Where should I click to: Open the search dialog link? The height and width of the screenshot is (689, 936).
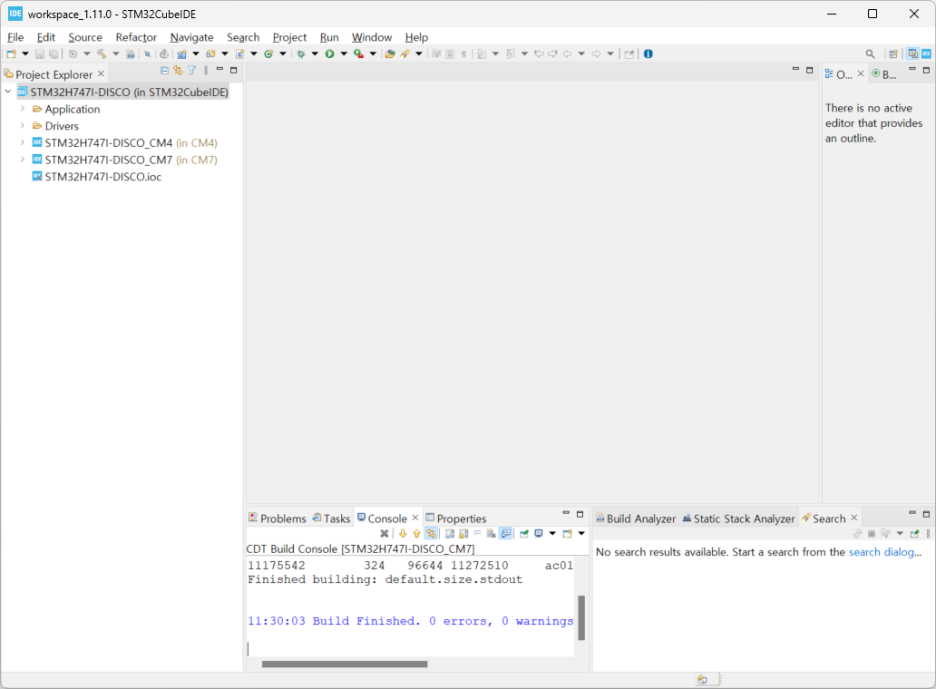(x=881, y=552)
